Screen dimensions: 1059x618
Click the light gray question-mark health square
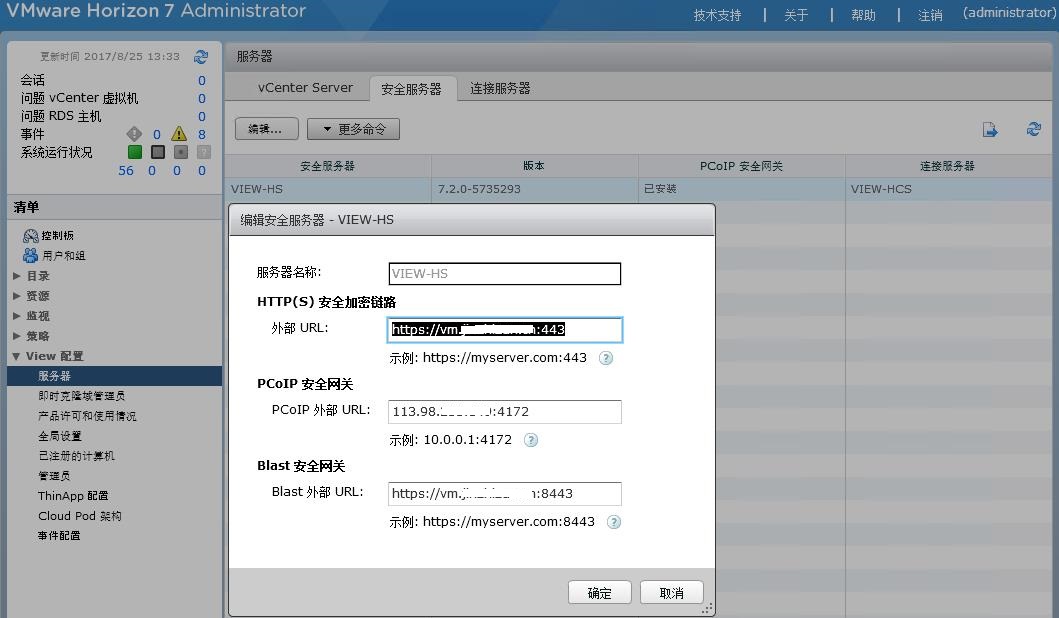[203, 152]
